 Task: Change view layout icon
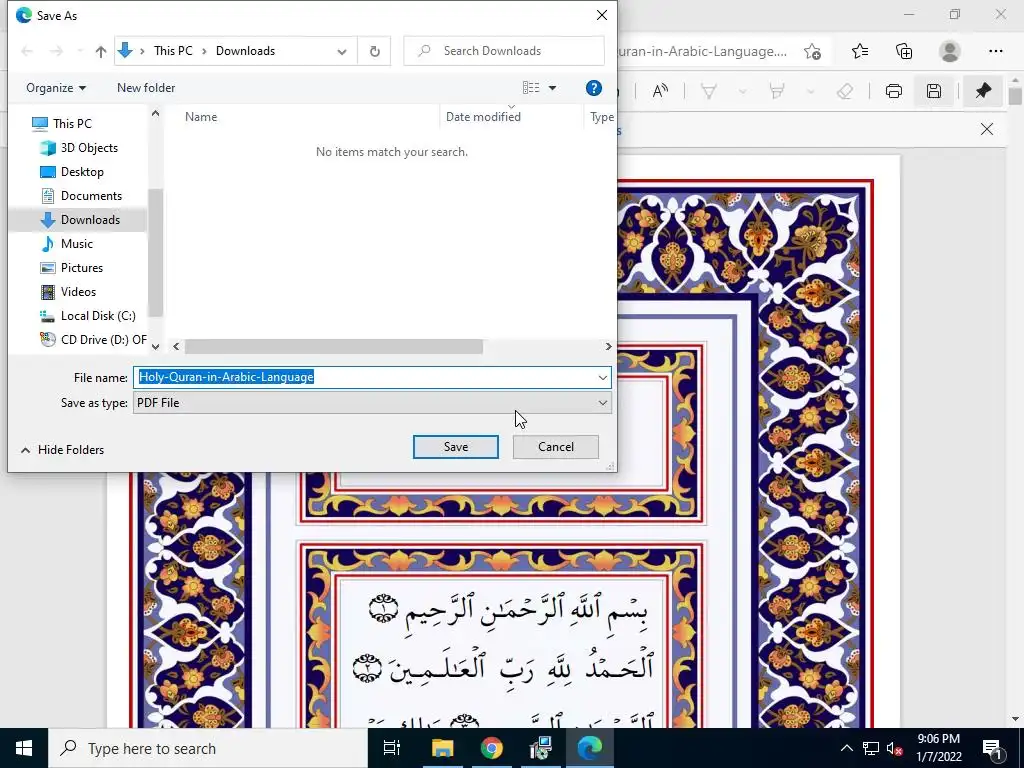click(x=531, y=88)
